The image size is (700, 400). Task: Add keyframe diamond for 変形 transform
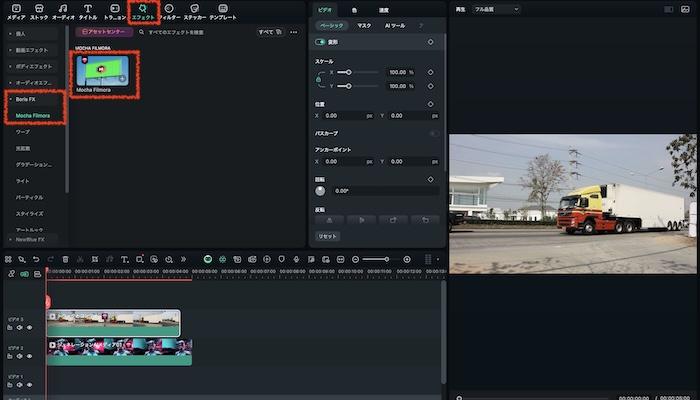tap(430, 42)
